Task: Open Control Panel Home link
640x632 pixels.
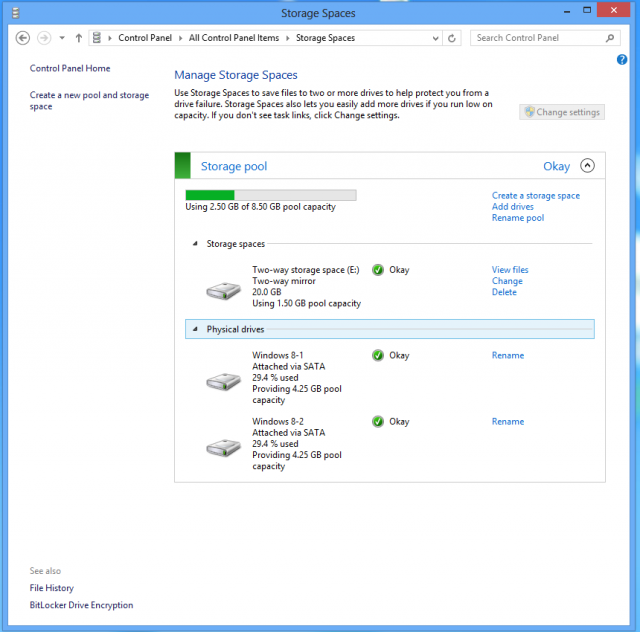Action: click(x=70, y=68)
